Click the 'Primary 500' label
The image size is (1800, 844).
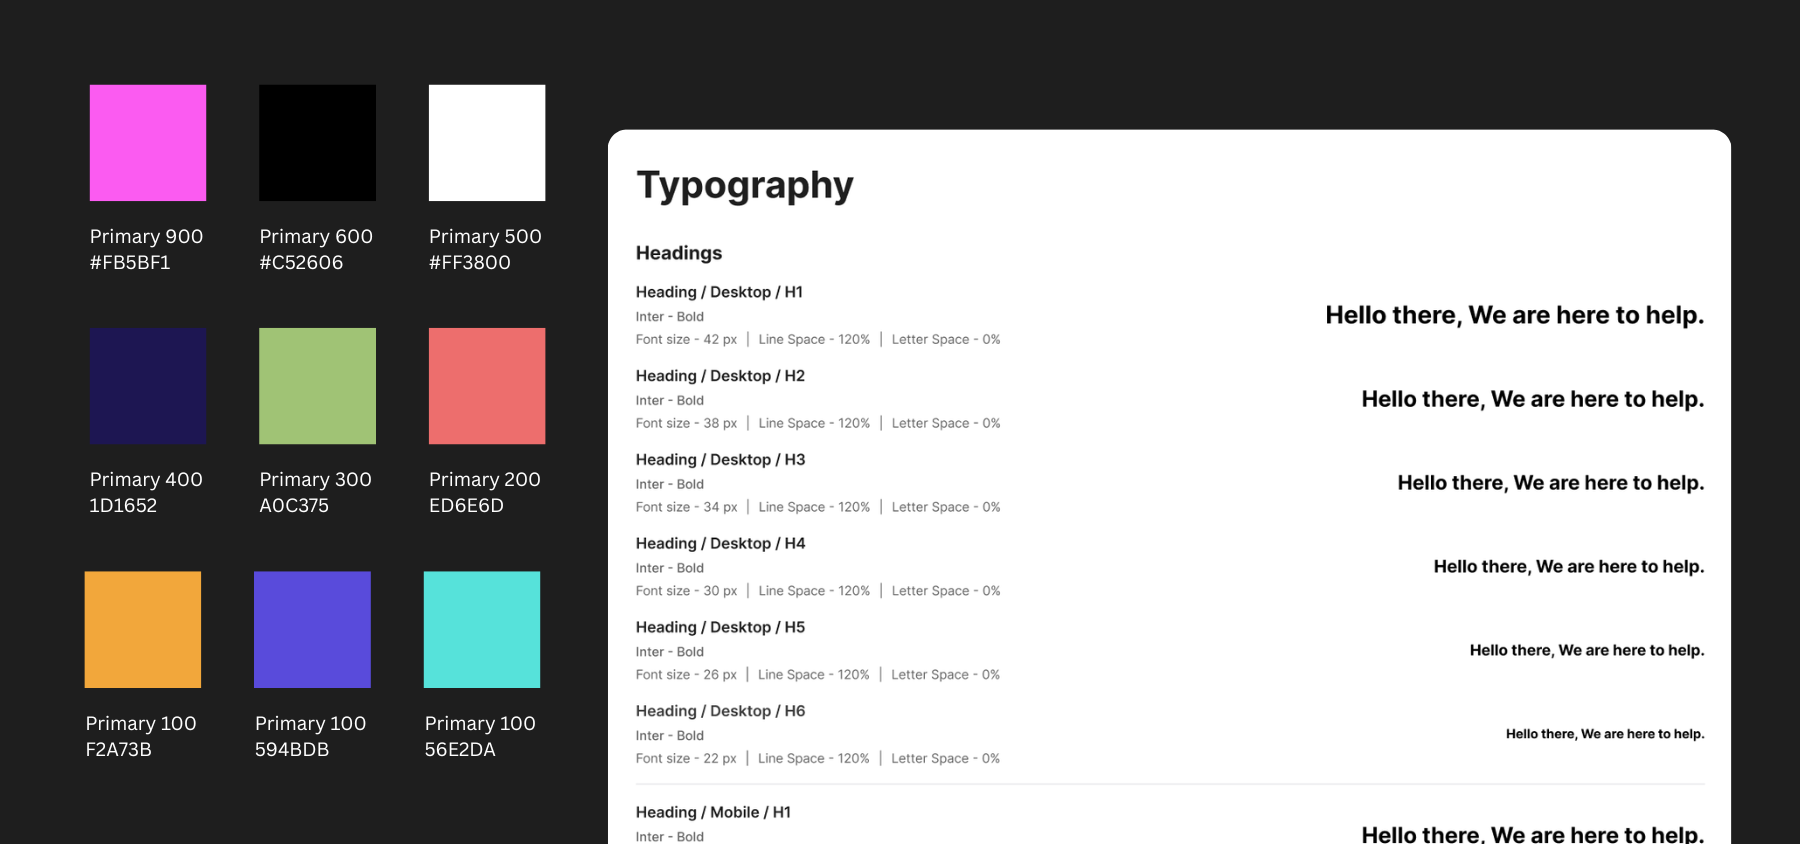[485, 236]
